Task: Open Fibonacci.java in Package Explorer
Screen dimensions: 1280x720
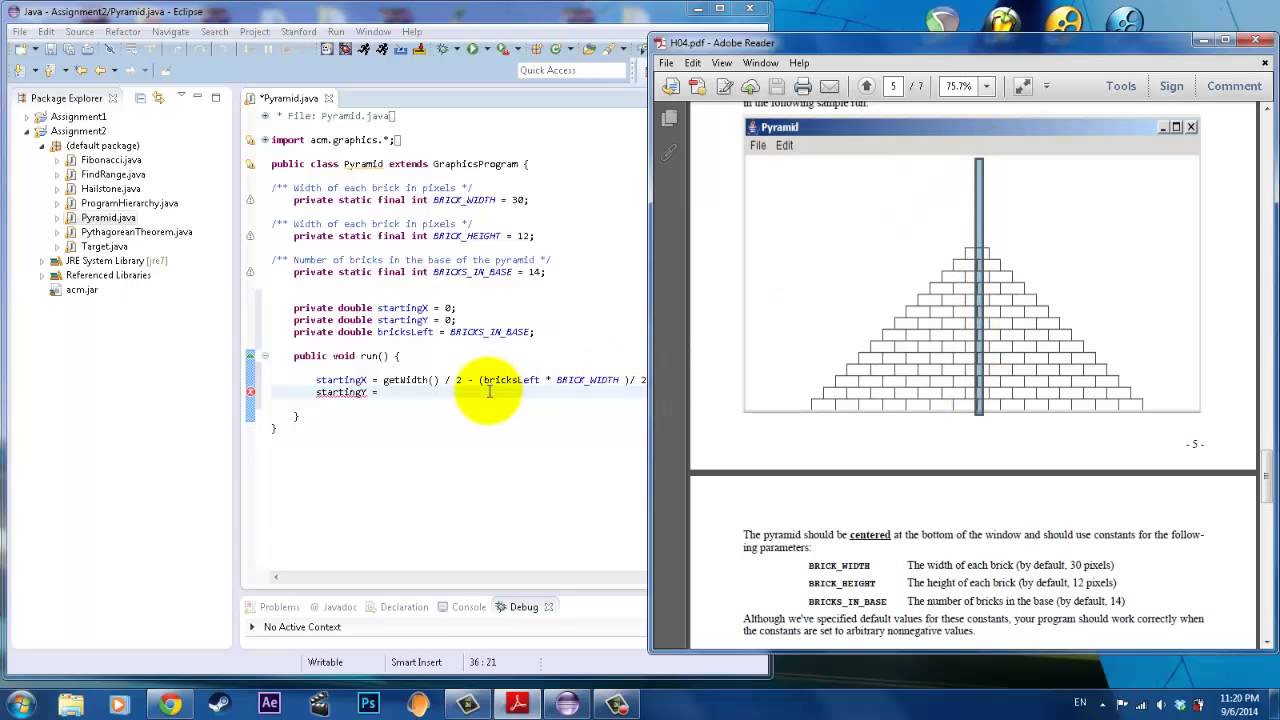Action: pos(111,160)
